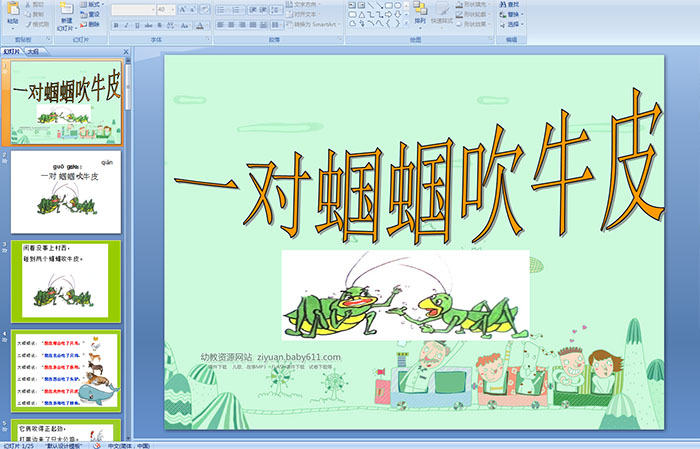
Task: Click the Decrease Indent icon
Action: (253, 10)
